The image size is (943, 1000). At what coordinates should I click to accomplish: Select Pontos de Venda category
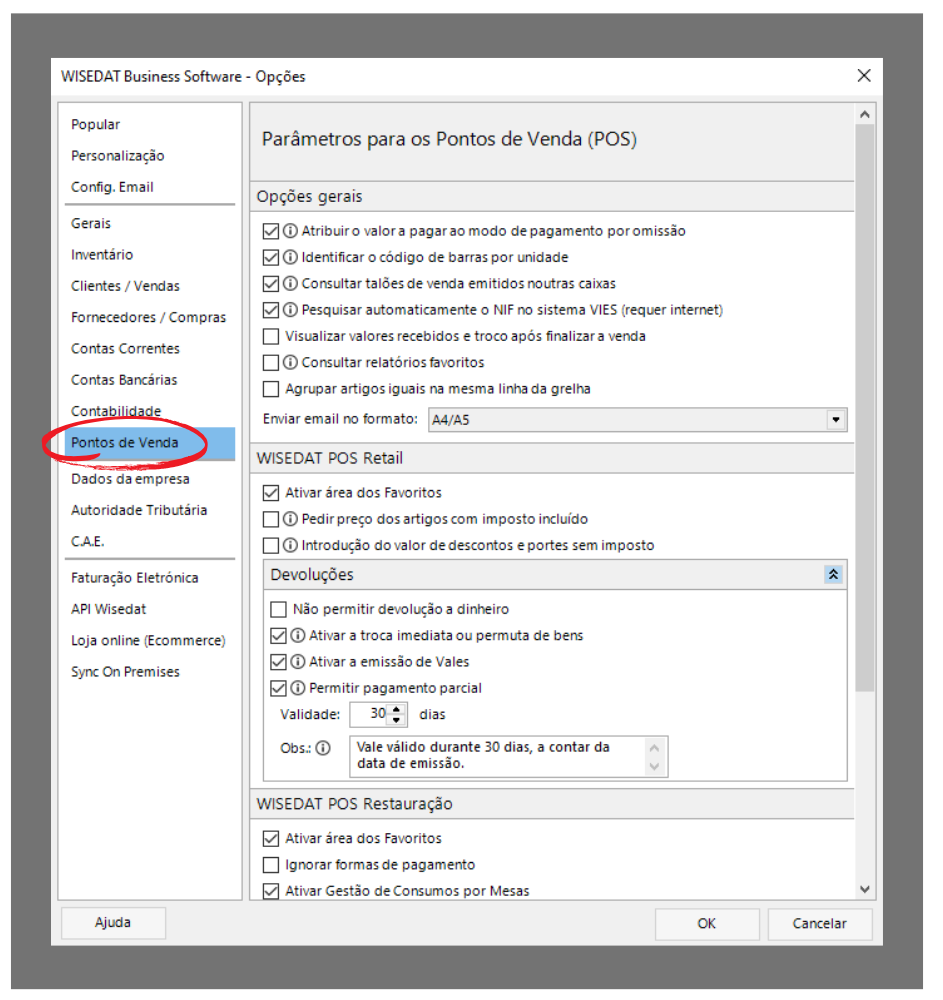click(x=150, y=443)
